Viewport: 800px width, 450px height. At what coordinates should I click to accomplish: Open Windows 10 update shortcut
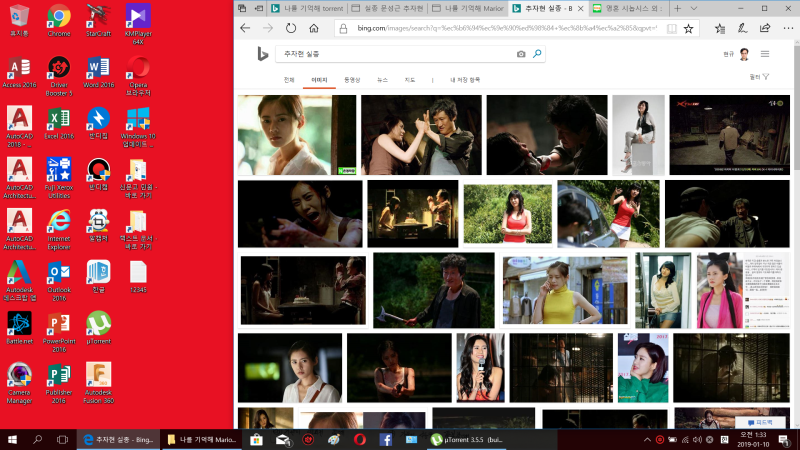[138, 127]
